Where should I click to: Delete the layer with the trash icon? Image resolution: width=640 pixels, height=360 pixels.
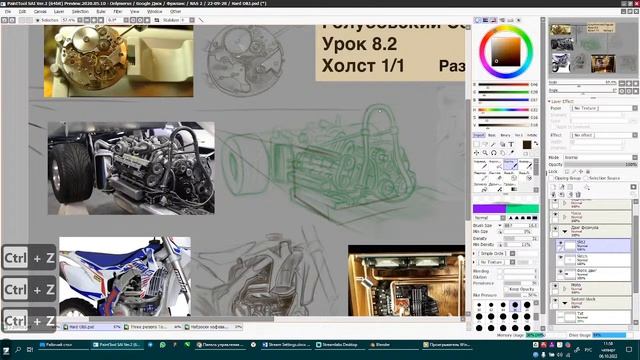[x=578, y=194]
